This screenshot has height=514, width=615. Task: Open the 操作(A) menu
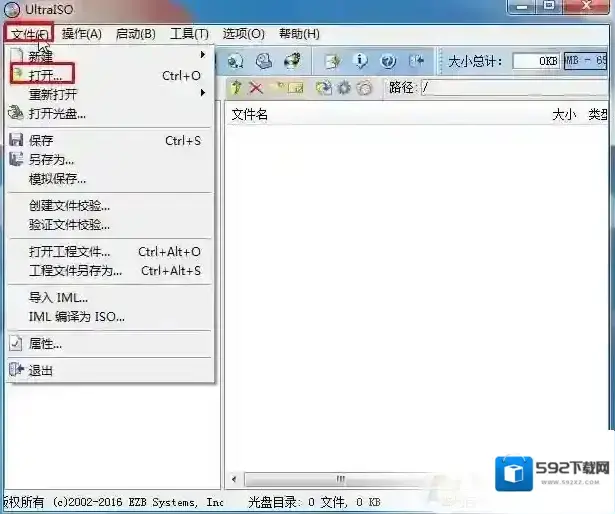tap(81, 34)
